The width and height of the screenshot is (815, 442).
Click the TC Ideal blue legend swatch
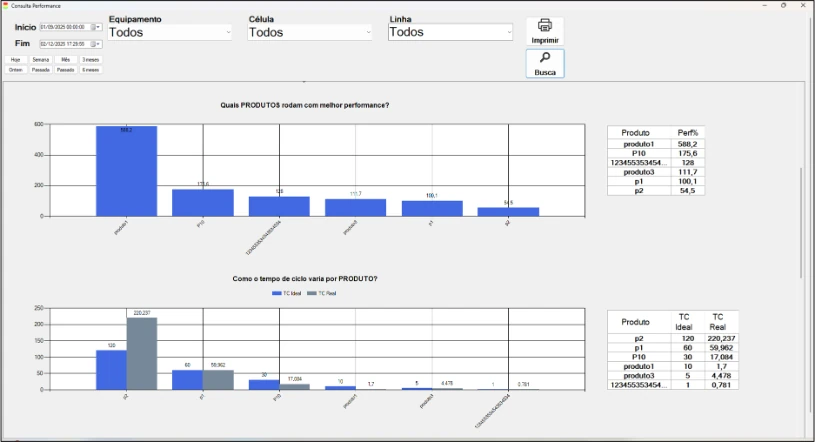[x=276, y=293]
